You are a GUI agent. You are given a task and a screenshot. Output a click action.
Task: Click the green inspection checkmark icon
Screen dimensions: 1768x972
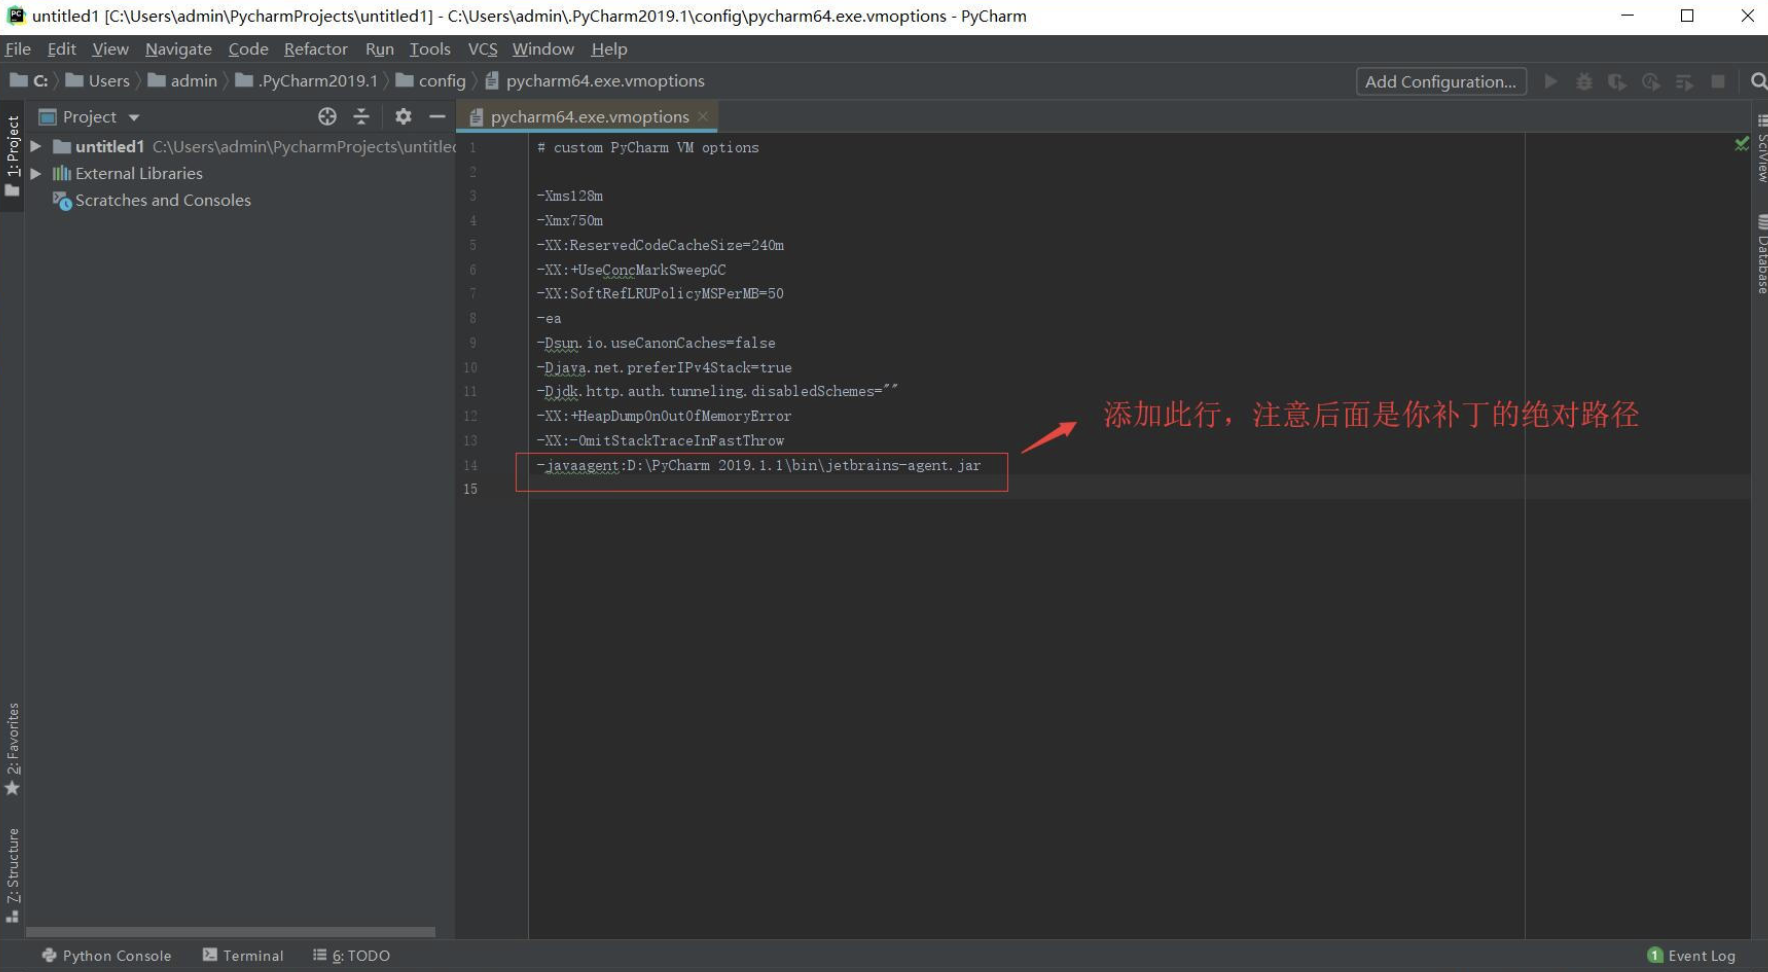pyautogui.click(x=1741, y=144)
